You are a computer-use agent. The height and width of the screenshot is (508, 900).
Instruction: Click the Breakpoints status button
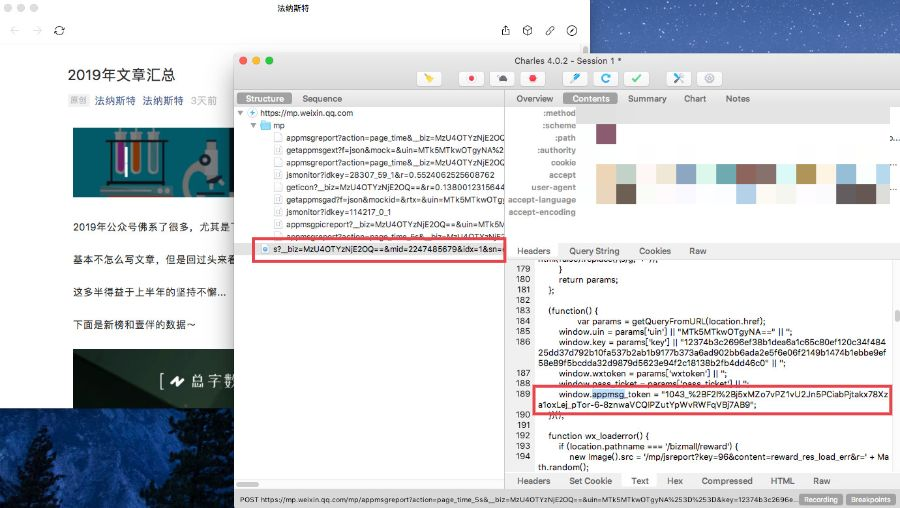[871, 499]
